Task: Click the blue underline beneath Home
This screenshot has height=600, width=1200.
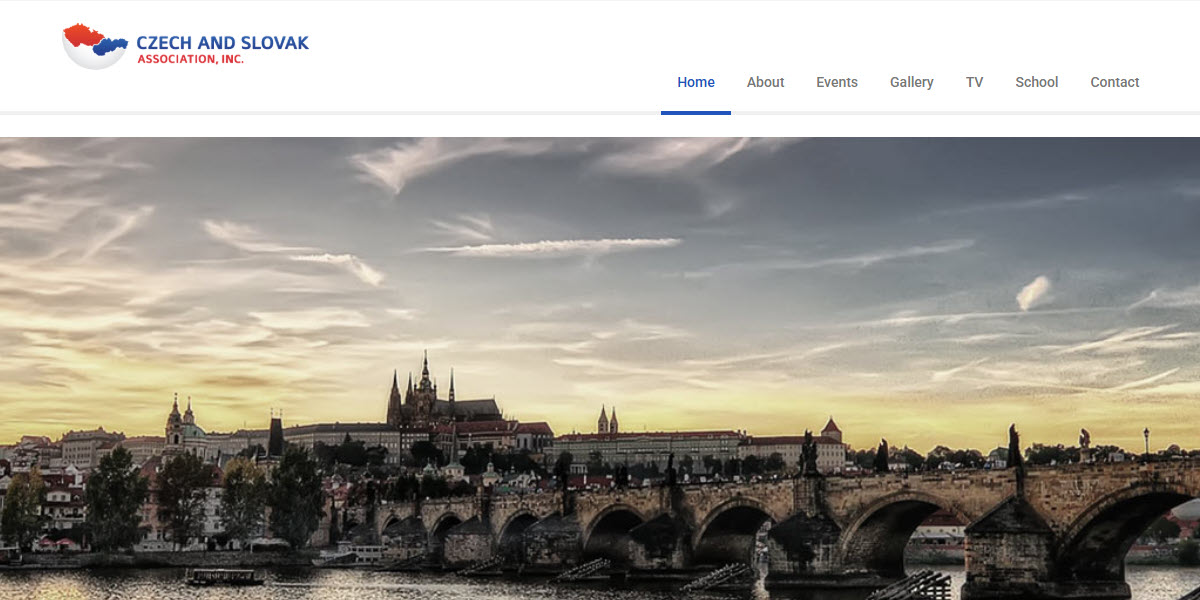Action: click(x=696, y=113)
